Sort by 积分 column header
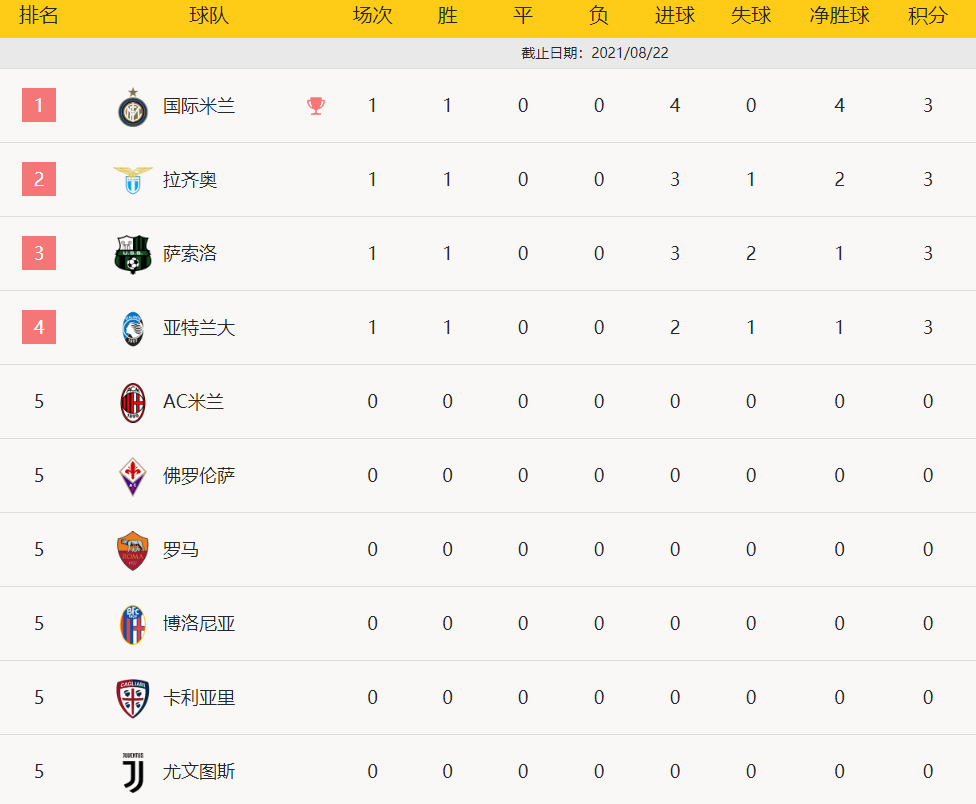This screenshot has width=976, height=804. [x=927, y=16]
